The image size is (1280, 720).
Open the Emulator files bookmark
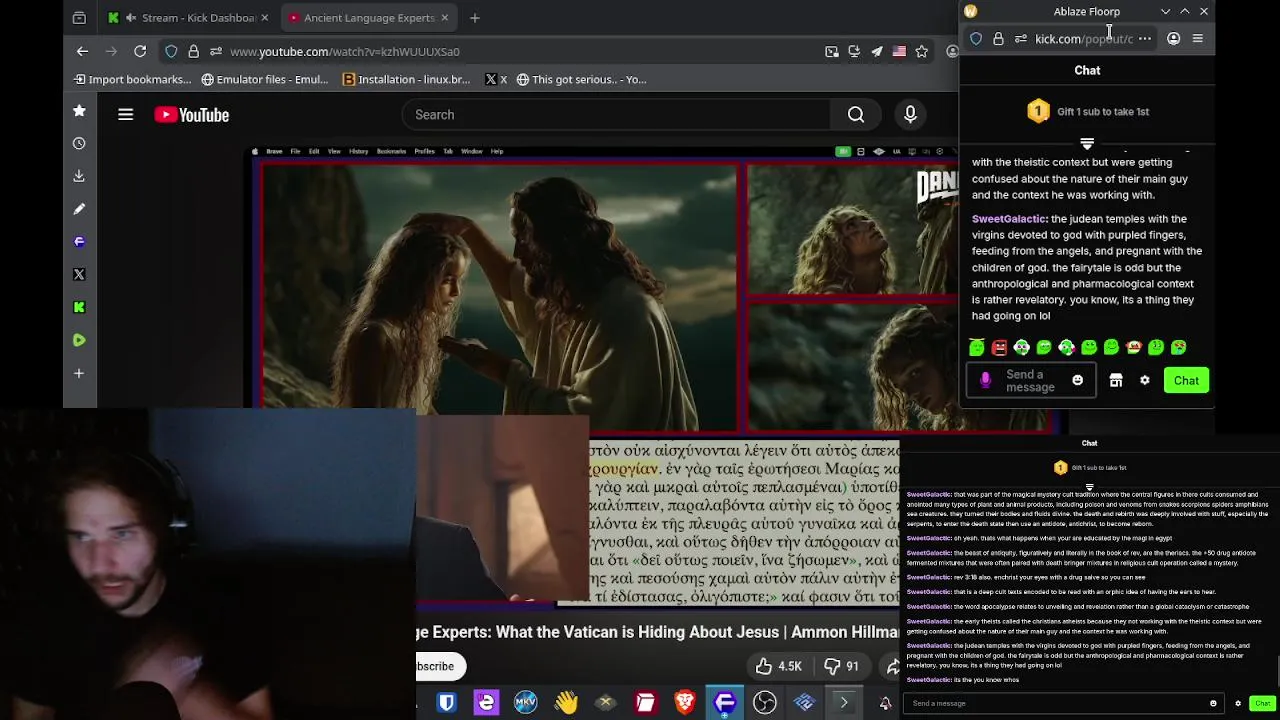pos(265,79)
